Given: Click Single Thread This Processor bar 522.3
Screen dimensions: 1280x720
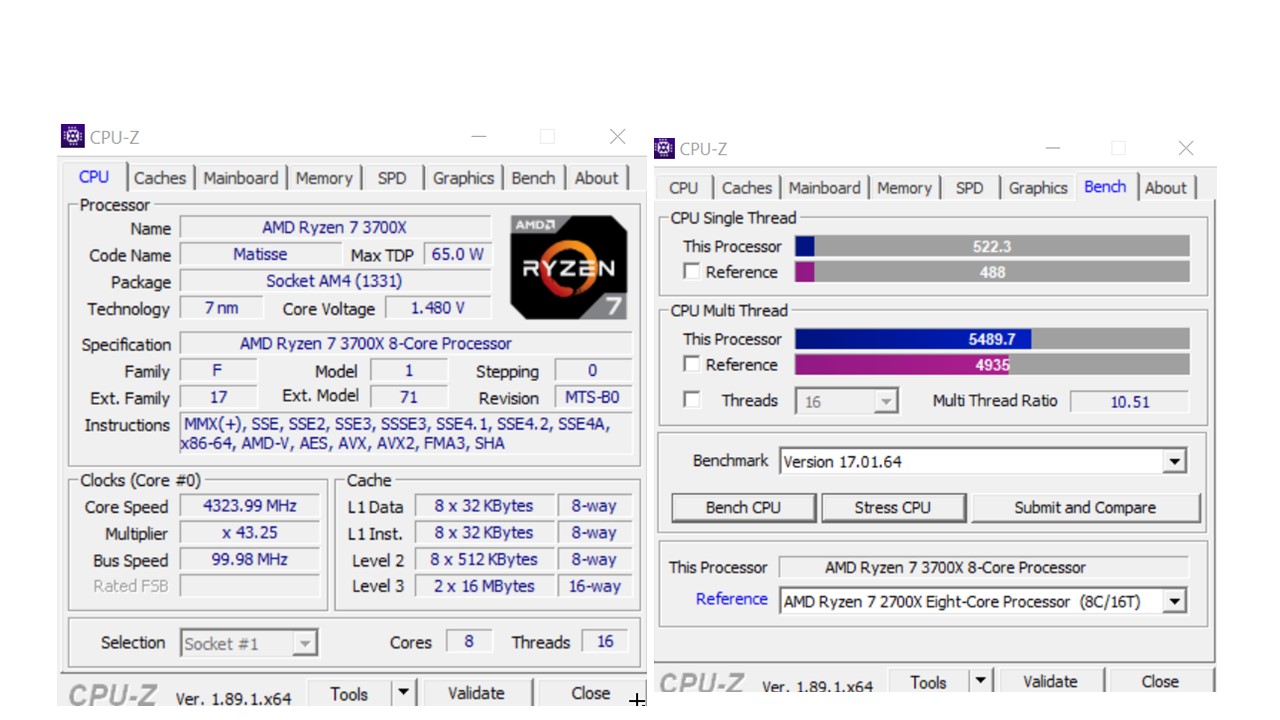Looking at the screenshot, I should click(992, 246).
